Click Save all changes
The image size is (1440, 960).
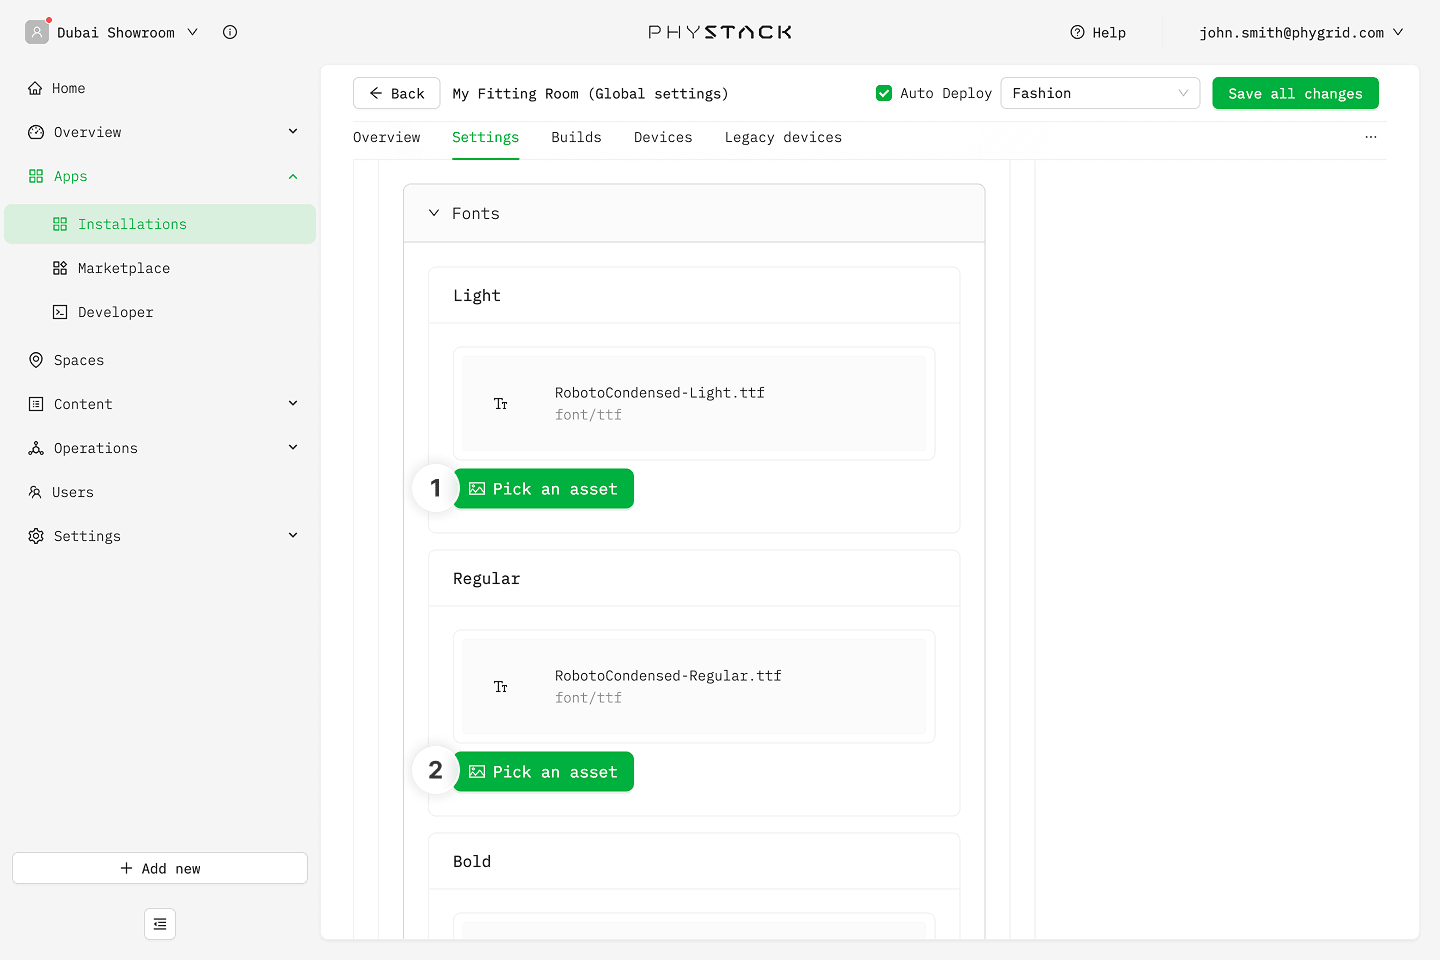1295,93
